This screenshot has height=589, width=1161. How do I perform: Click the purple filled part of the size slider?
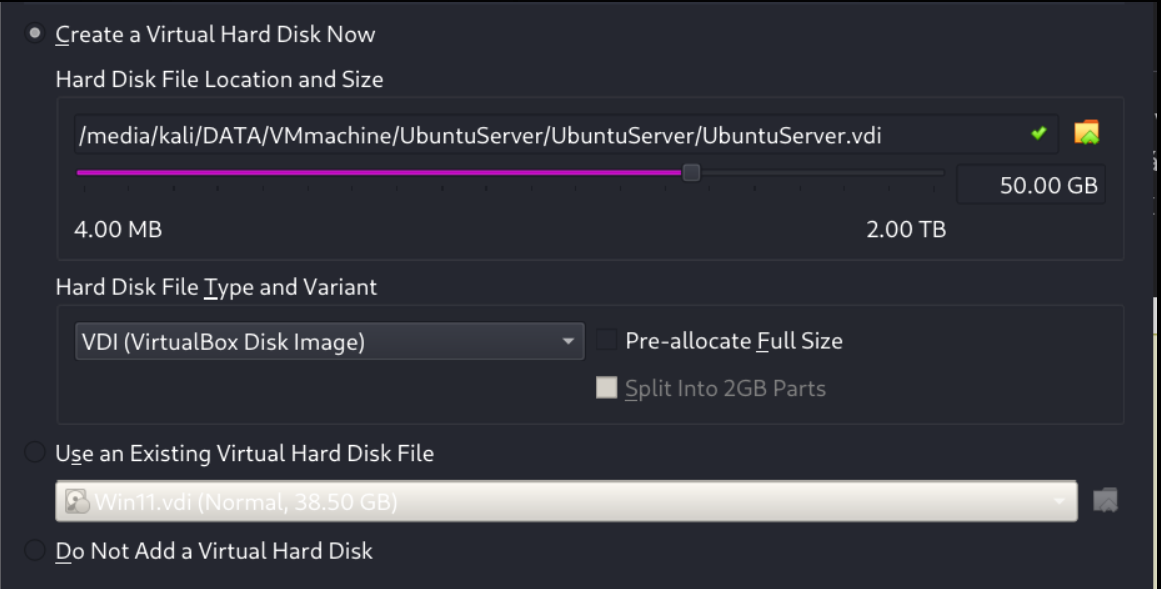point(380,173)
